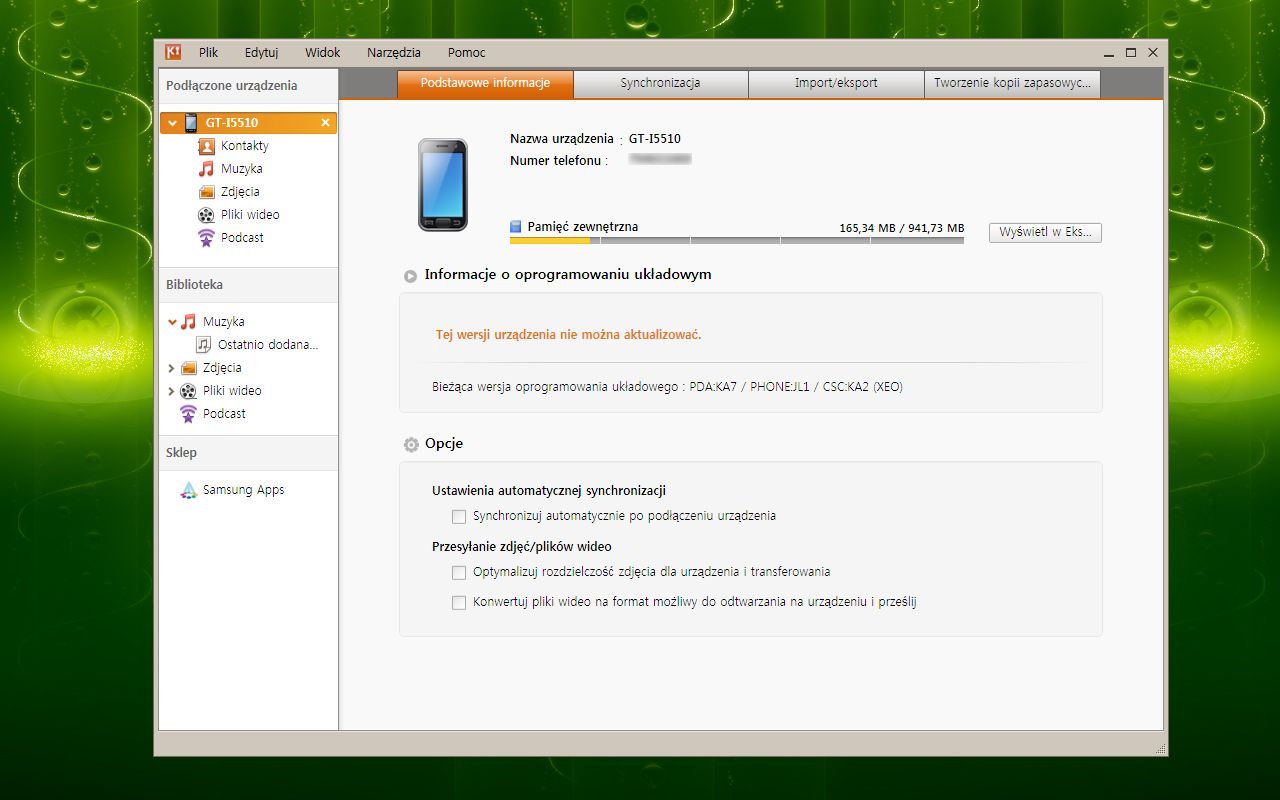Enable automatic sync on device connection
This screenshot has height=800, width=1280.
459,517
